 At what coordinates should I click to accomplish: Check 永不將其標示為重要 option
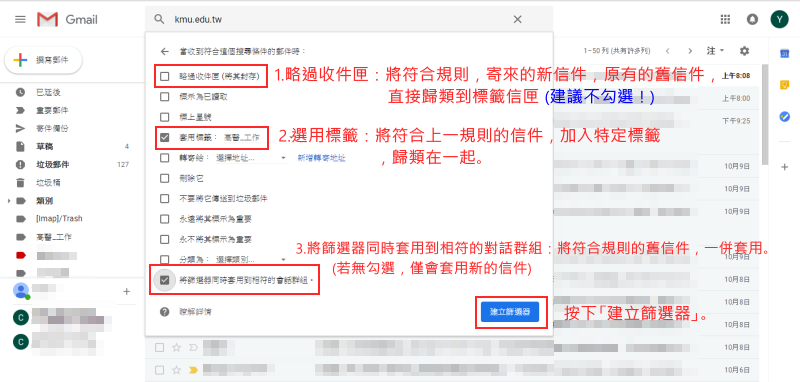(x=164, y=239)
